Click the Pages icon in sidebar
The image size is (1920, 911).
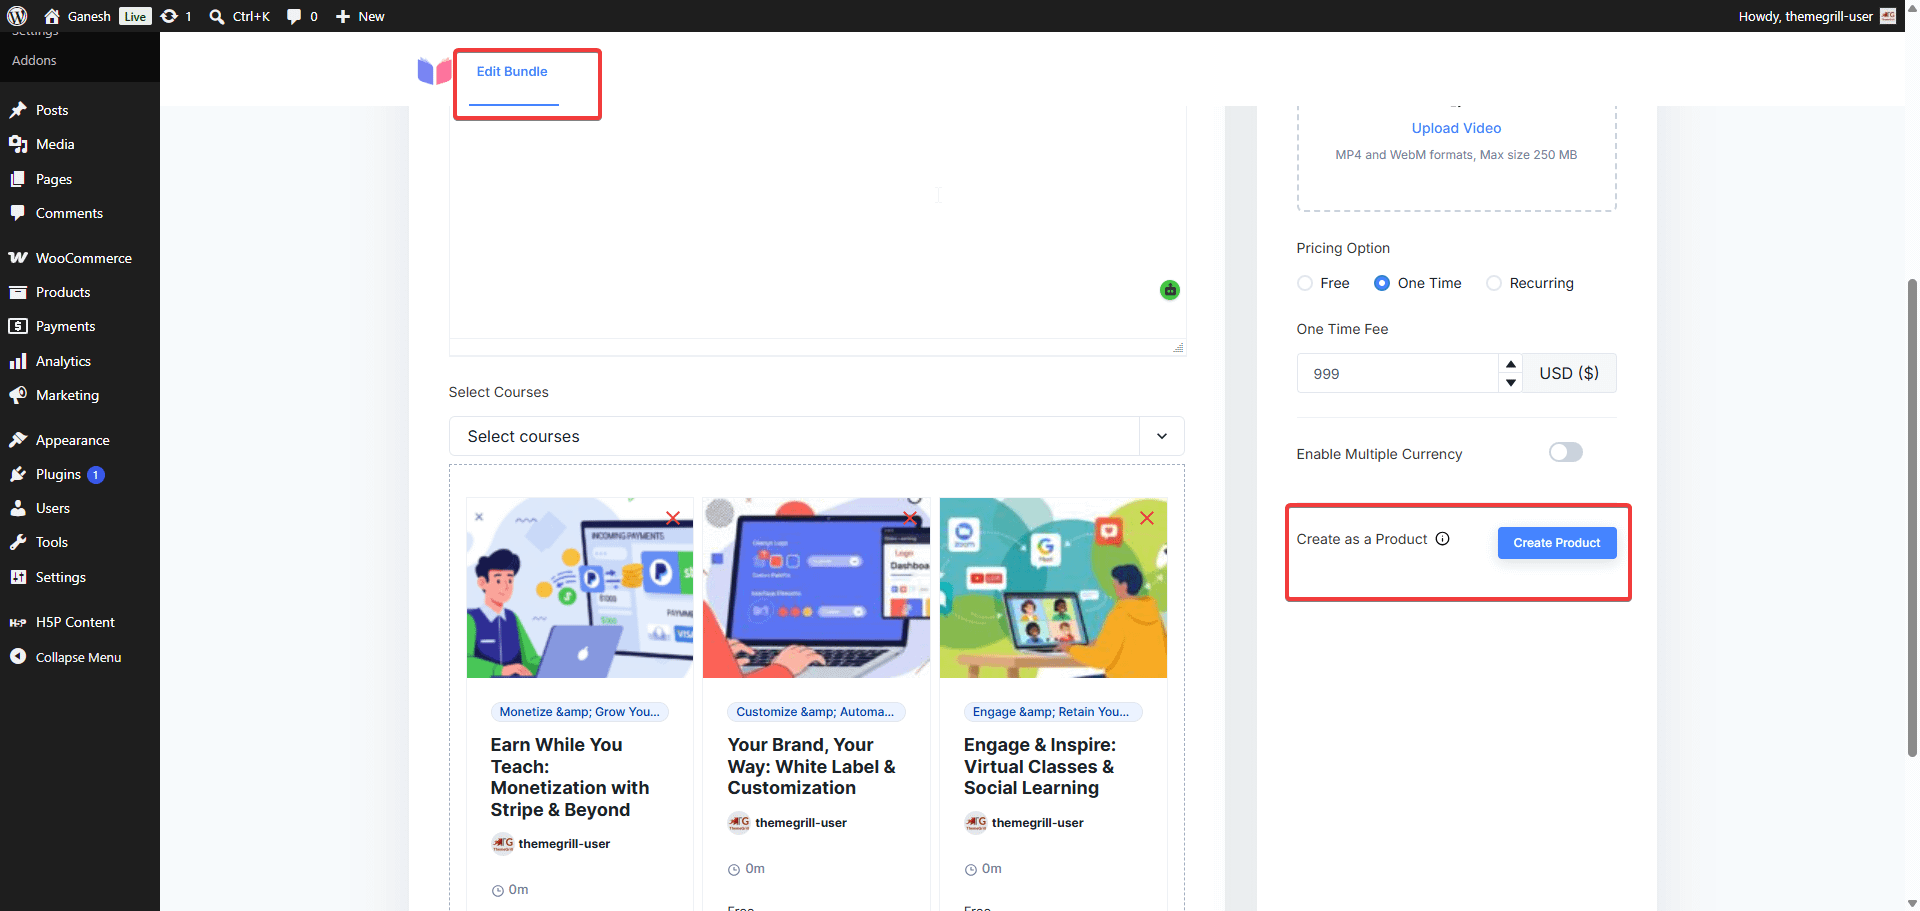[x=18, y=179]
